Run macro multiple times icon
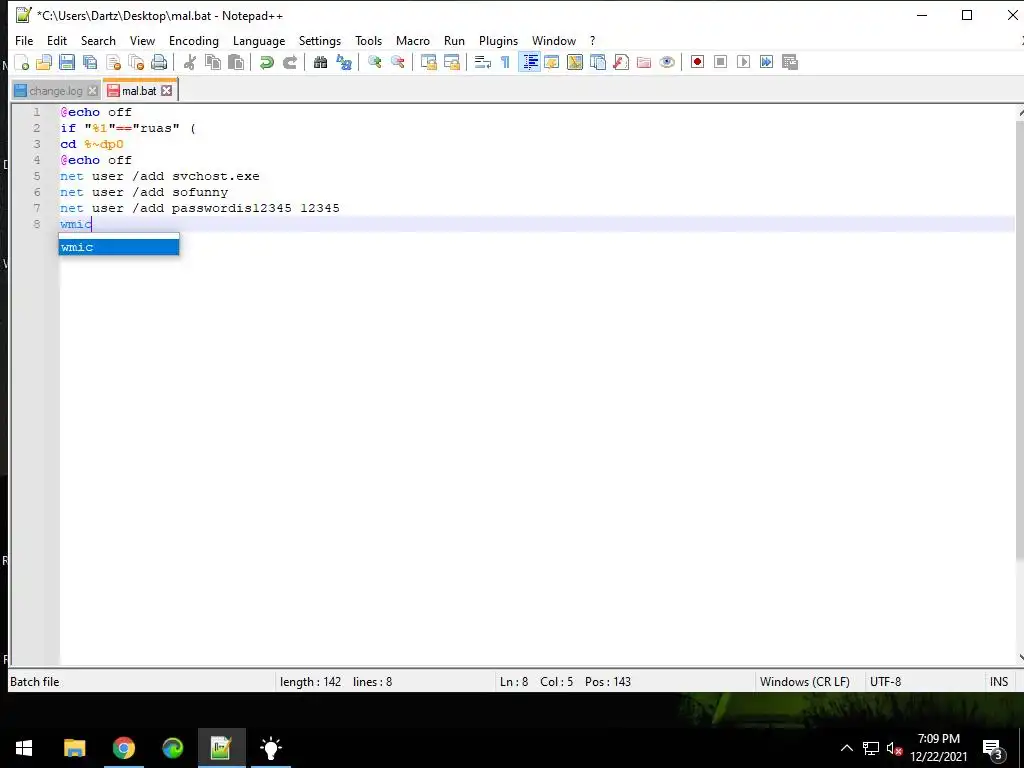The height and width of the screenshot is (768, 1024). coord(767,62)
